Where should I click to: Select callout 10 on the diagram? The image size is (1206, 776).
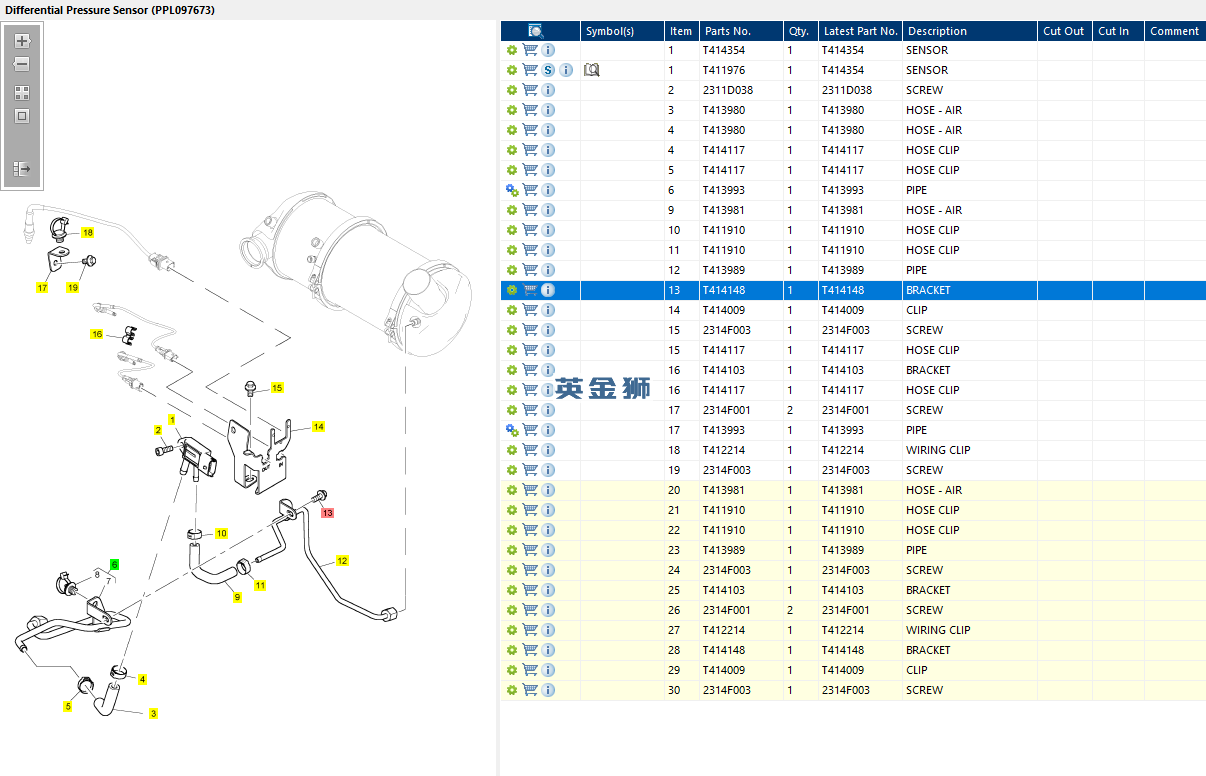pos(221,534)
